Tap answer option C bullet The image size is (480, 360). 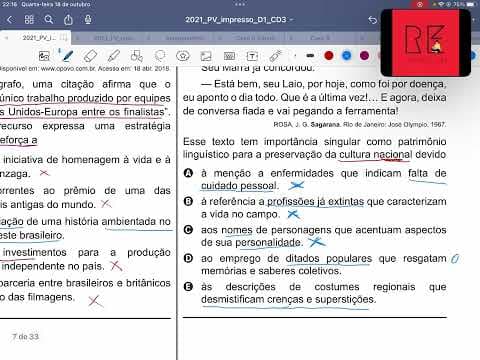tap(189, 230)
